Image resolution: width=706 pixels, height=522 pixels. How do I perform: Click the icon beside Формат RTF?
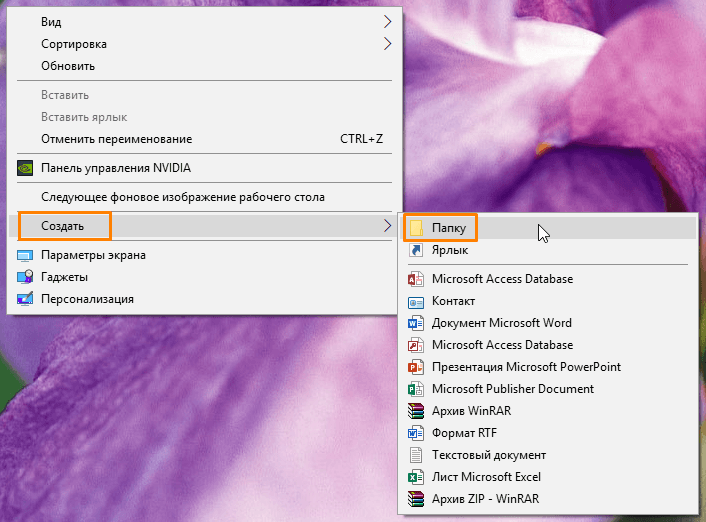(416, 433)
